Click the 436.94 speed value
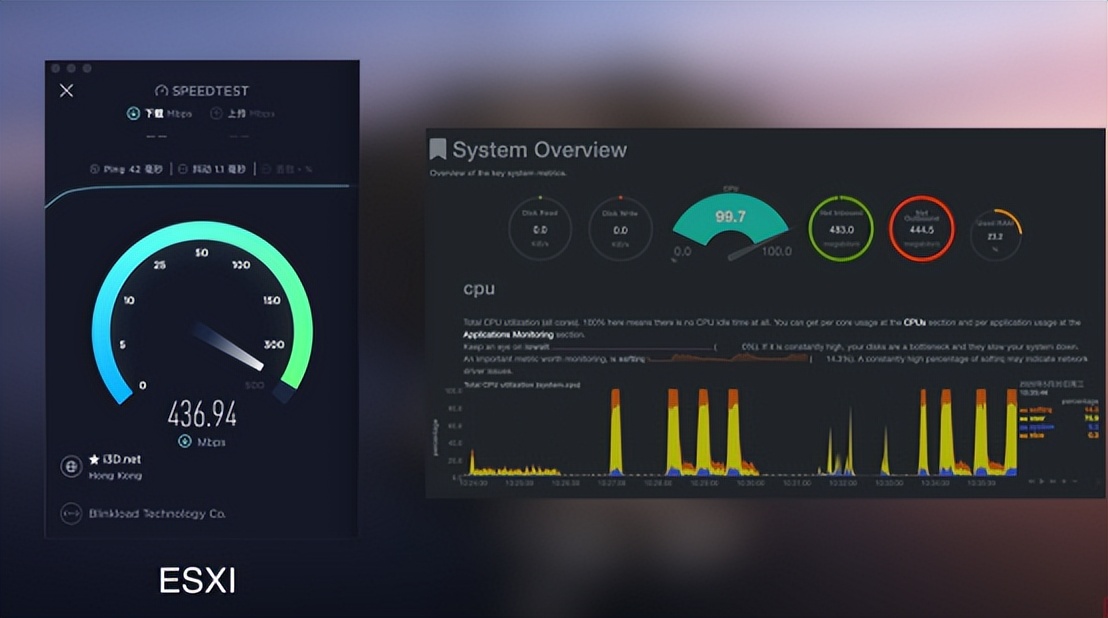Screen dimensions: 1108x618 [x=202, y=414]
